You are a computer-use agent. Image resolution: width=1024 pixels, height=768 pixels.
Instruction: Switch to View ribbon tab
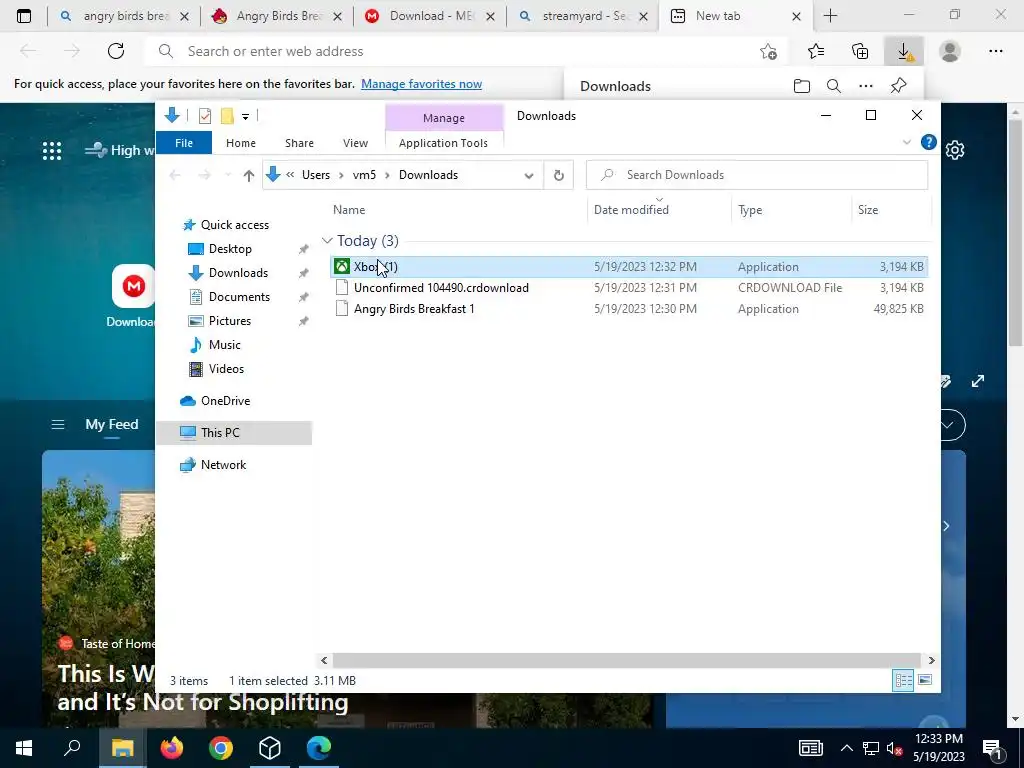tap(355, 143)
